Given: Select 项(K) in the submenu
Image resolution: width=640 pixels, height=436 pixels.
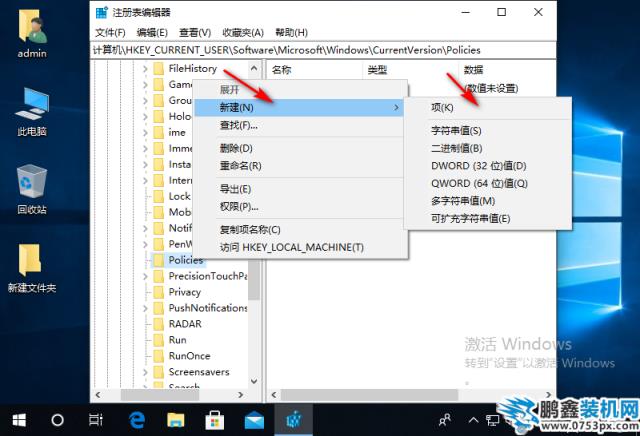Looking at the screenshot, I should tap(488, 108).
